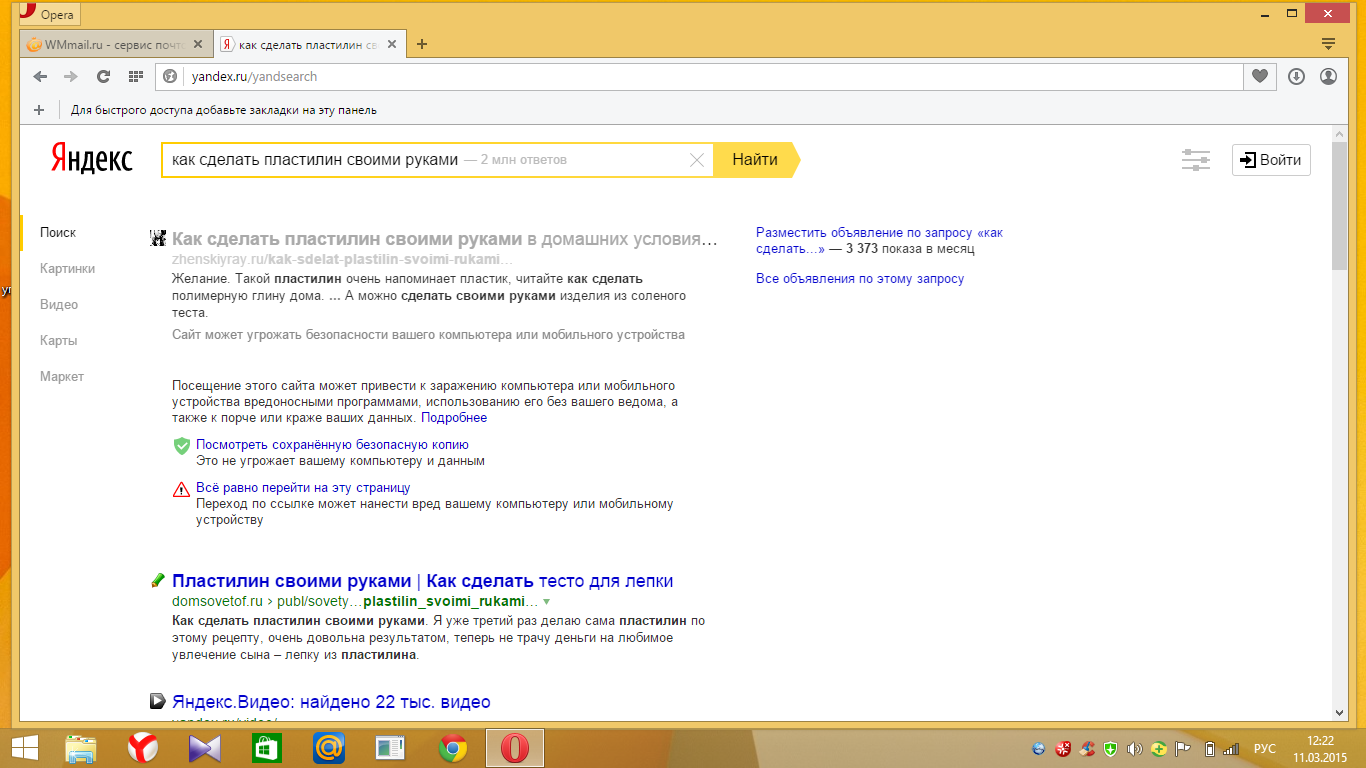Go forward to the next page
The image size is (1366, 768).
point(70,76)
